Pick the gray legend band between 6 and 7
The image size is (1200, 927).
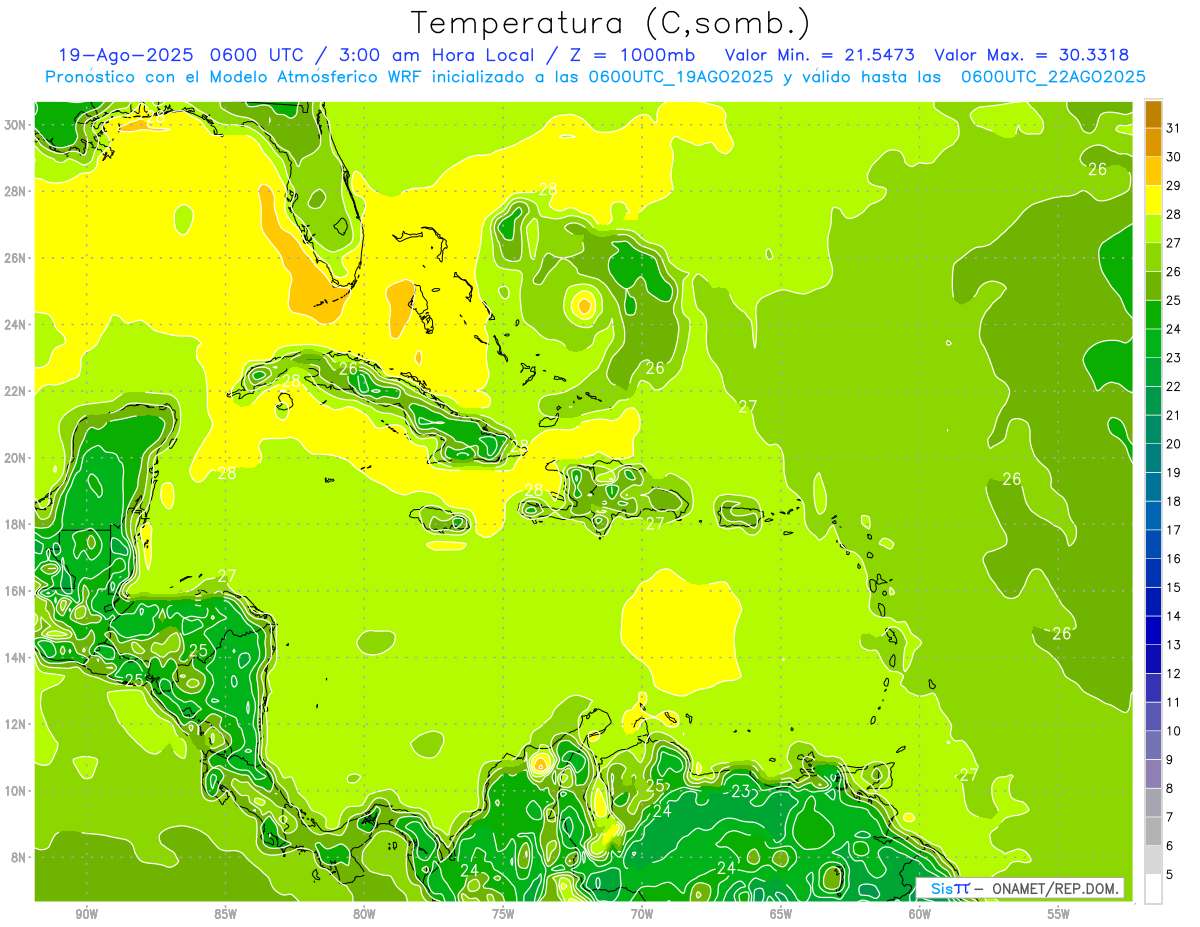(1153, 831)
